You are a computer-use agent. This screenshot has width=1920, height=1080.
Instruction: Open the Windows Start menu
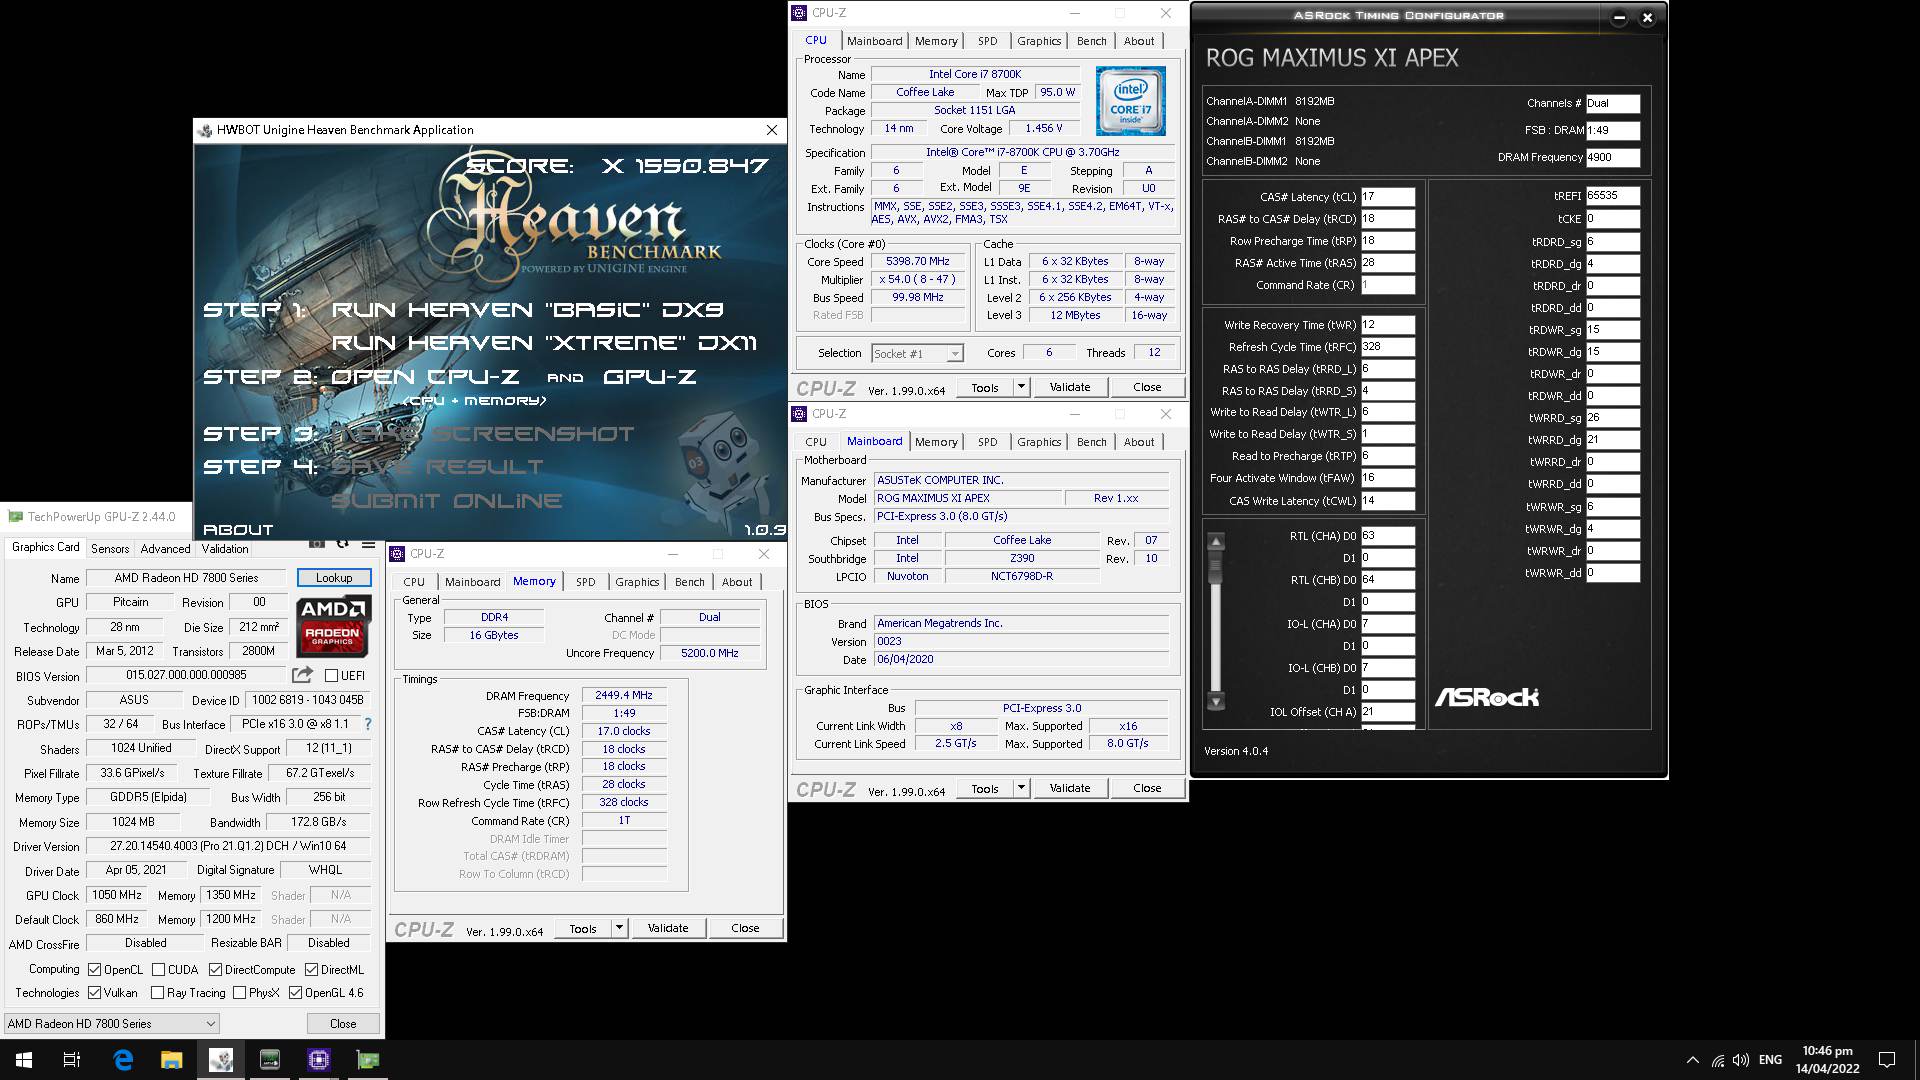pyautogui.click(x=24, y=1060)
